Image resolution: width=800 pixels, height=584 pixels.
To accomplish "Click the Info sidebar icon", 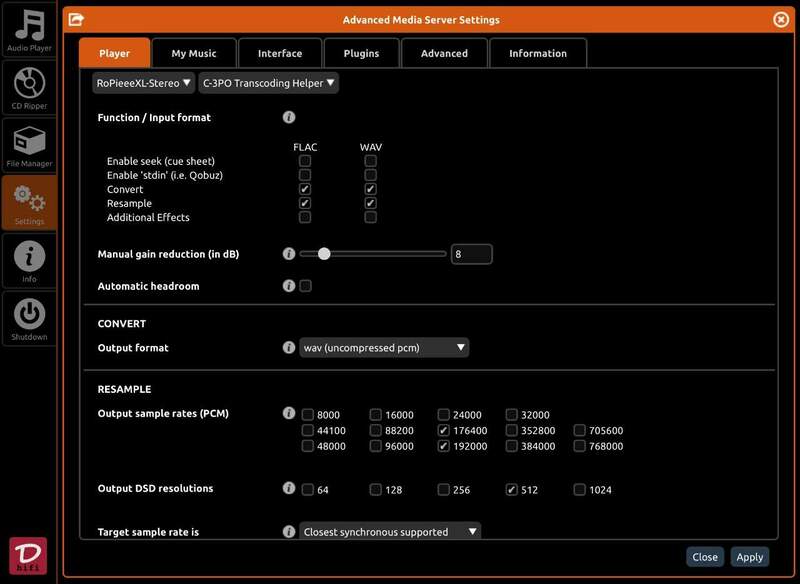I will point(29,261).
